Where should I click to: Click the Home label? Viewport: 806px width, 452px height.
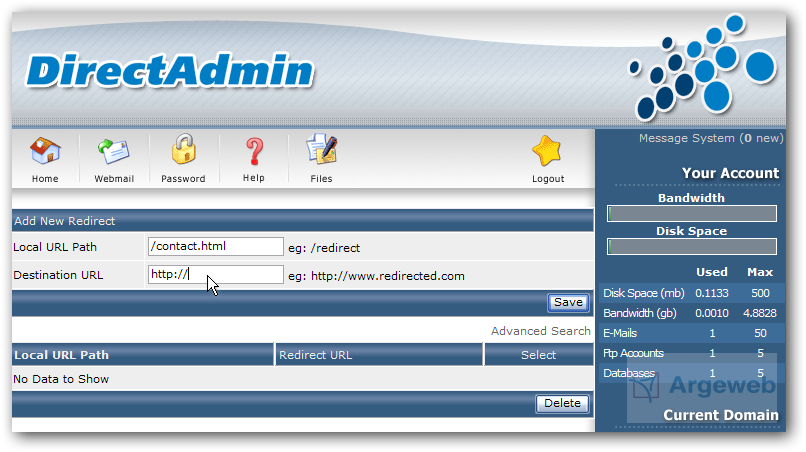pyautogui.click(x=45, y=178)
